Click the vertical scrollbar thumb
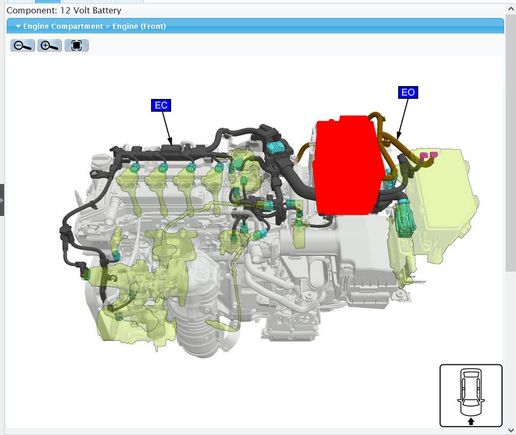The image size is (516, 435). 511,143
